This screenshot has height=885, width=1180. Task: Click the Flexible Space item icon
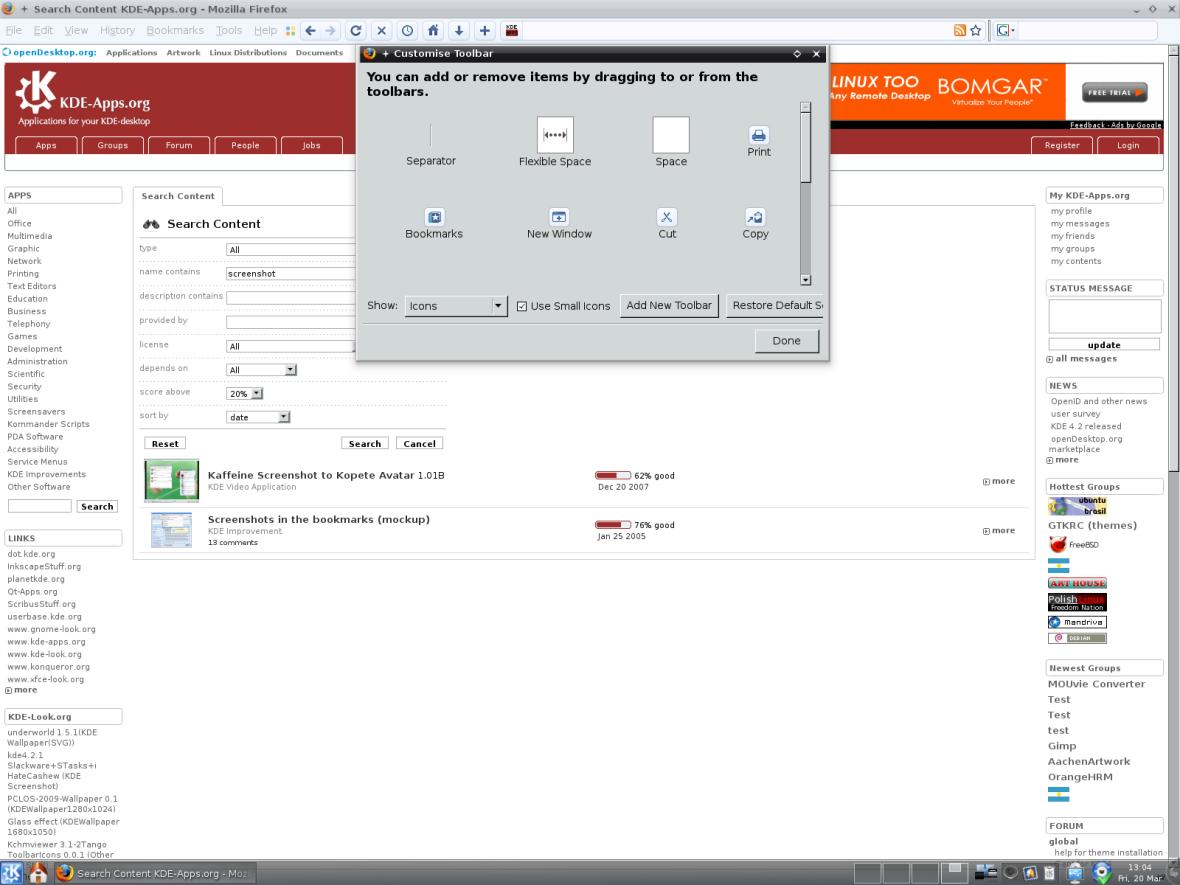(x=555, y=135)
